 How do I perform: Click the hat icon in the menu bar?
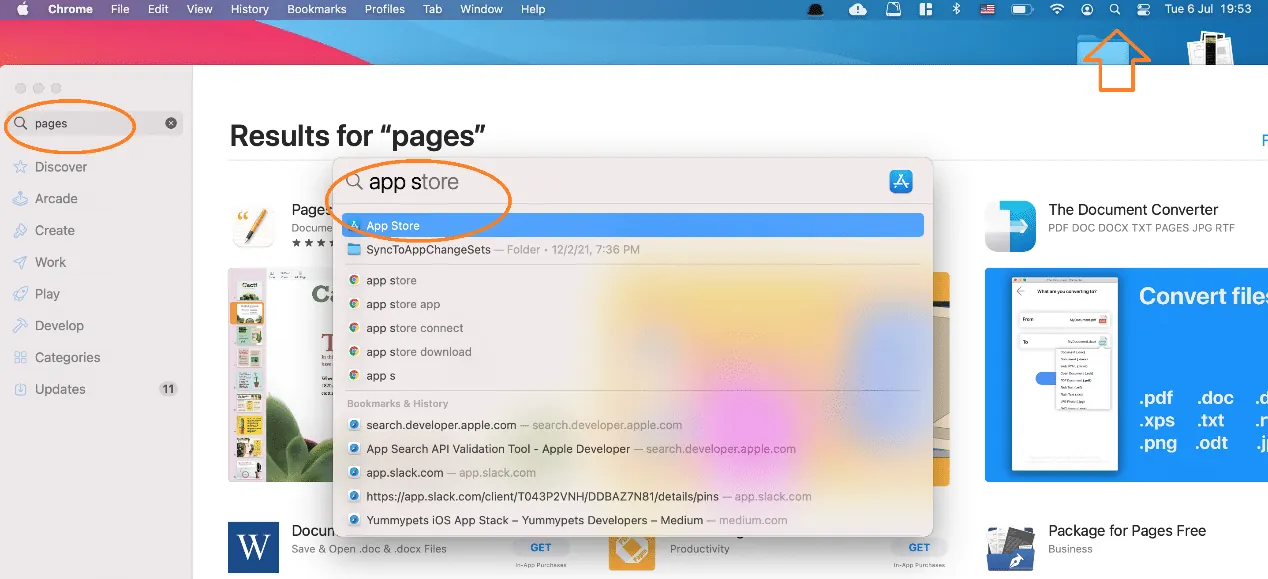pos(815,9)
